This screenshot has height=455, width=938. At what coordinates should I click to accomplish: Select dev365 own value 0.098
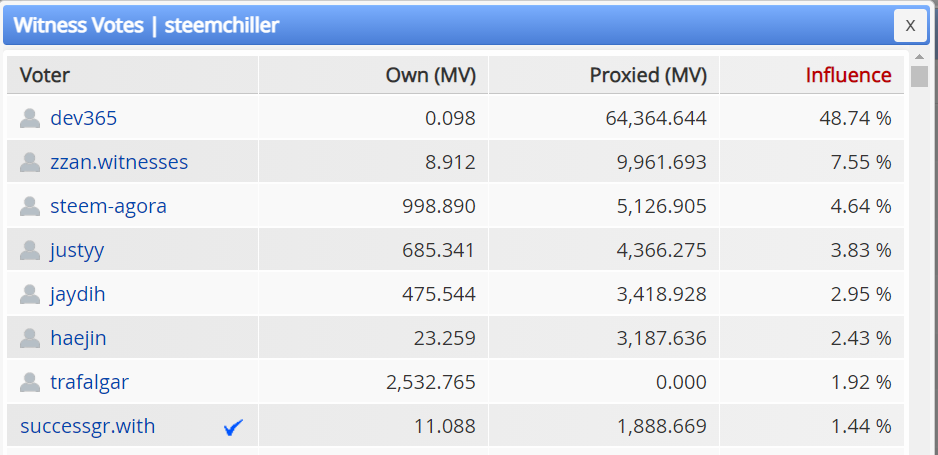(x=450, y=118)
